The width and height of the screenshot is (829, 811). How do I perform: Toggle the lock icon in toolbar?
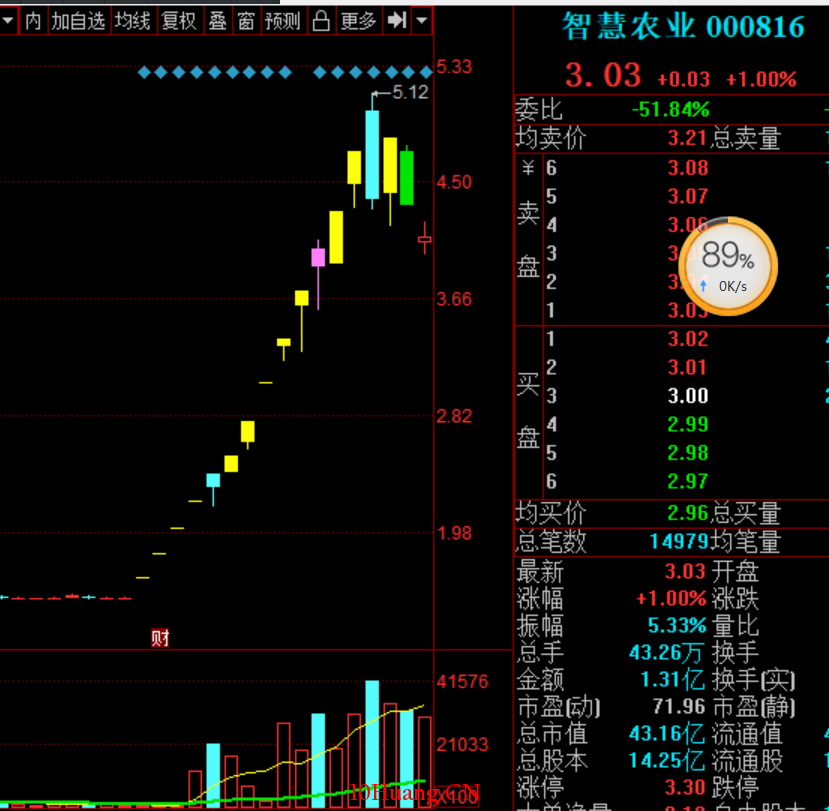321,21
